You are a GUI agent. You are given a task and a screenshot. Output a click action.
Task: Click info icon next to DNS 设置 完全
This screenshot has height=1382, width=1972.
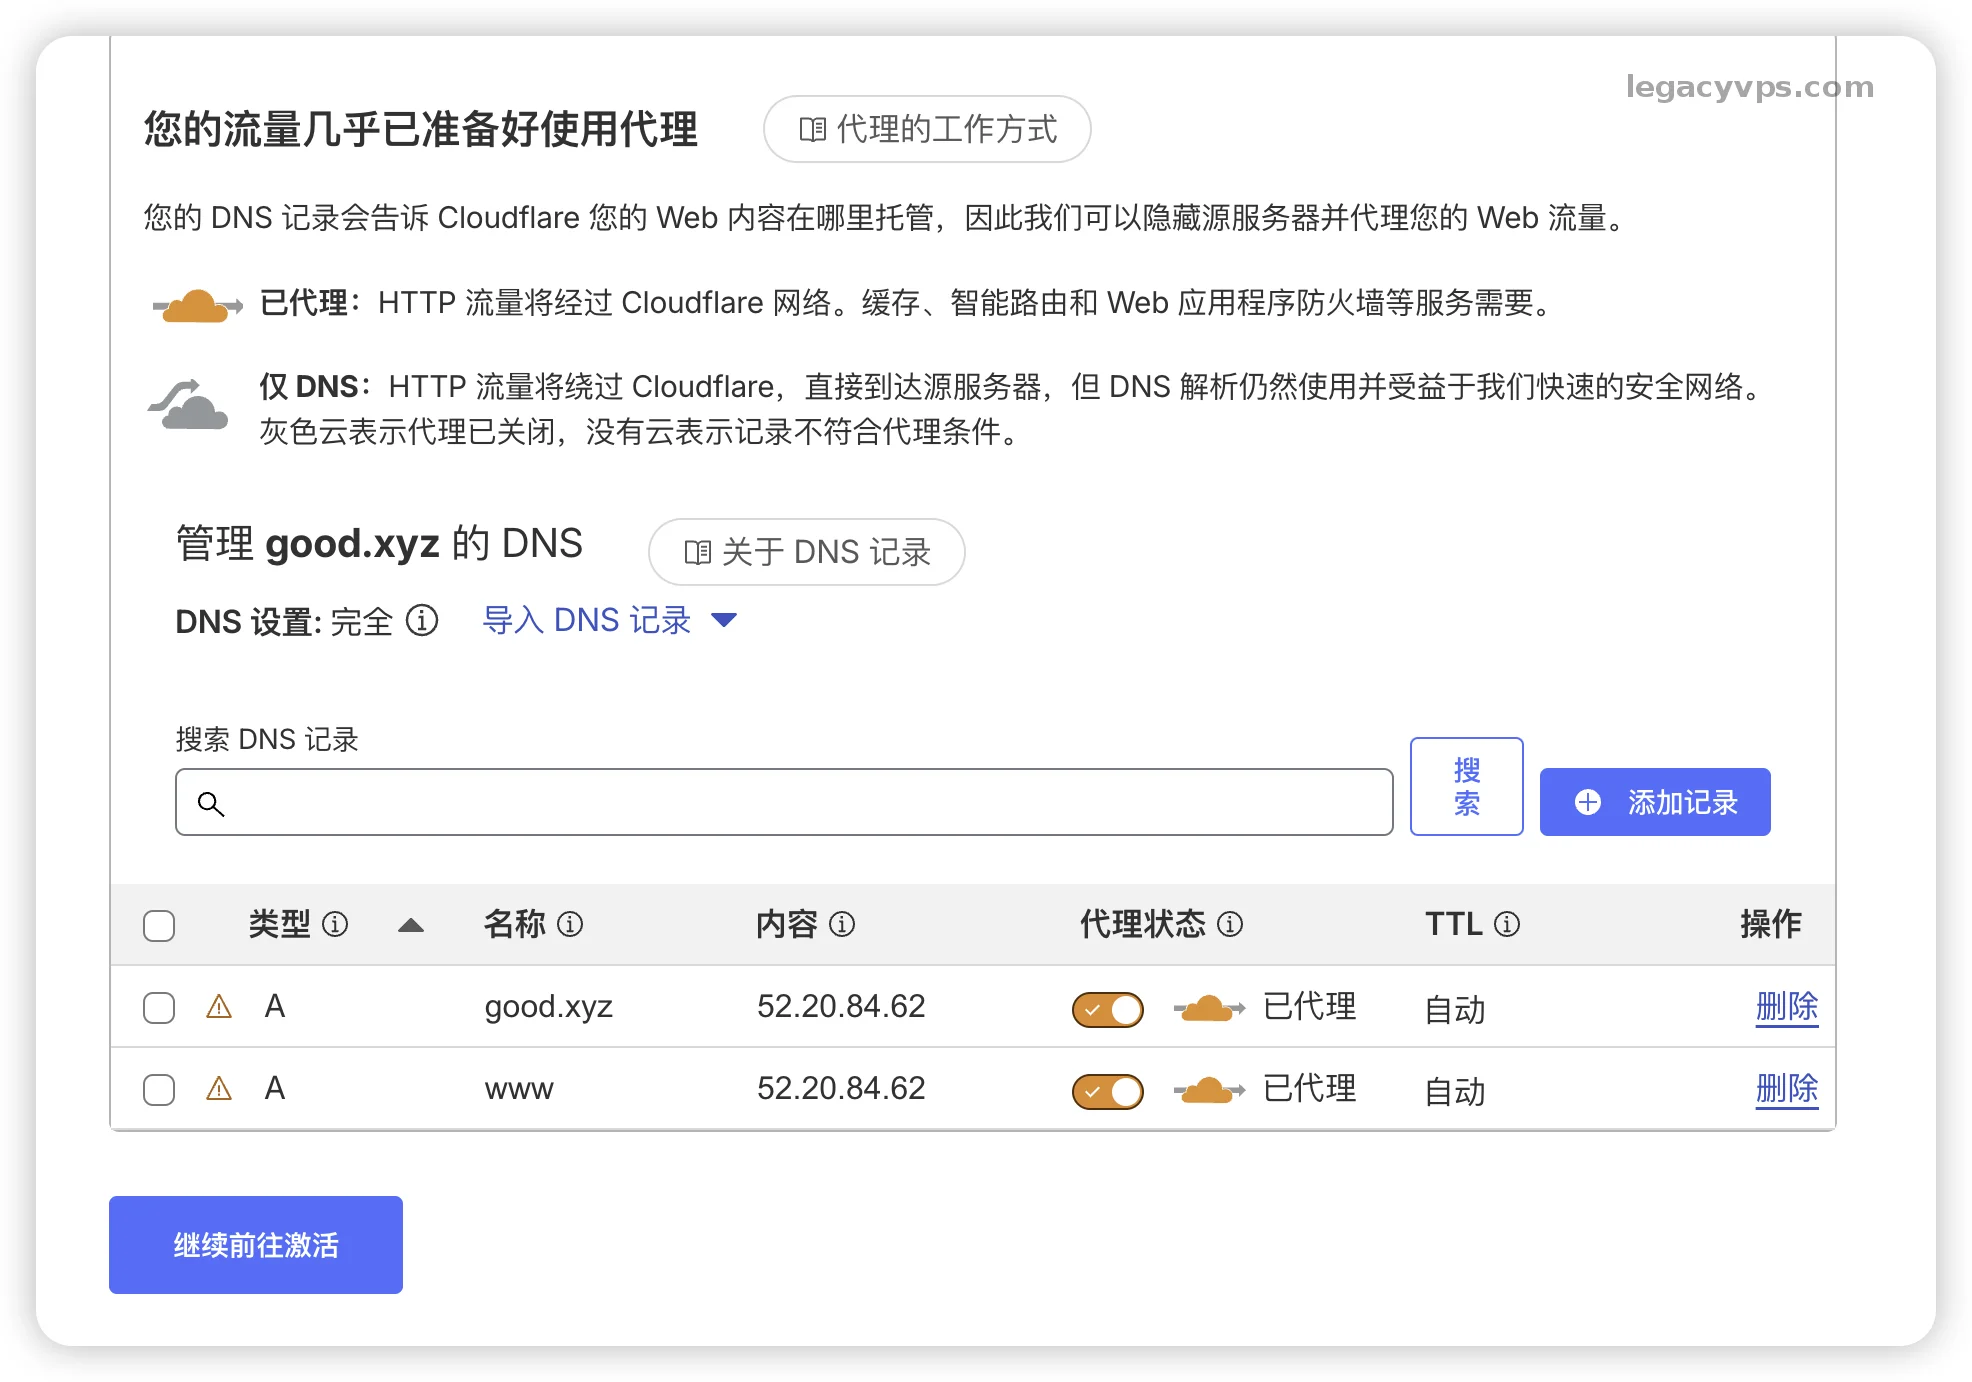coord(422,621)
